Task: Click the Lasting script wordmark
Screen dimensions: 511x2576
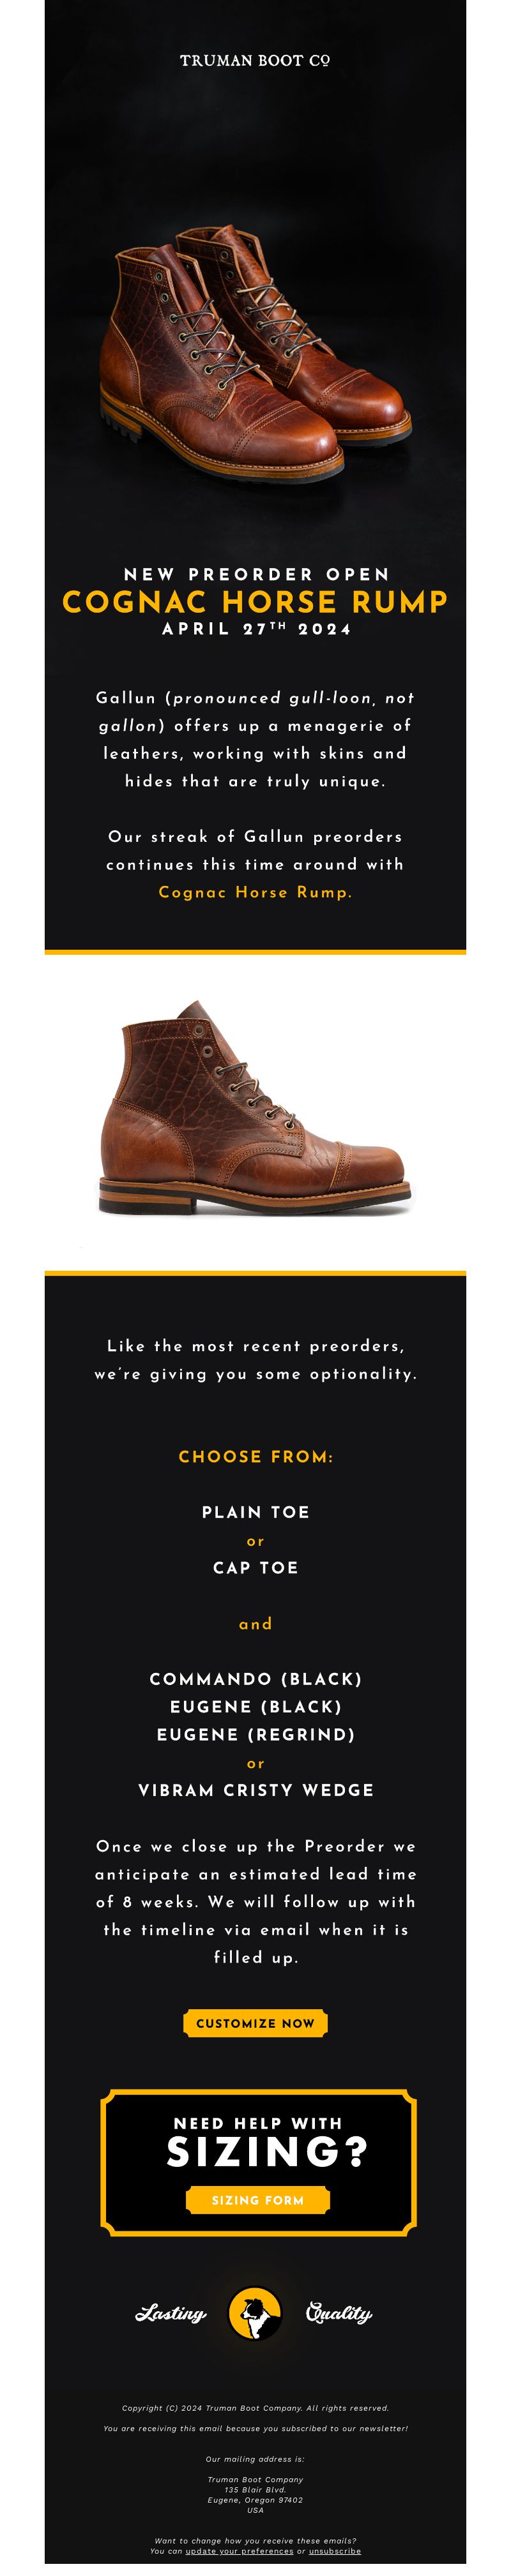Action: pyautogui.click(x=171, y=2313)
